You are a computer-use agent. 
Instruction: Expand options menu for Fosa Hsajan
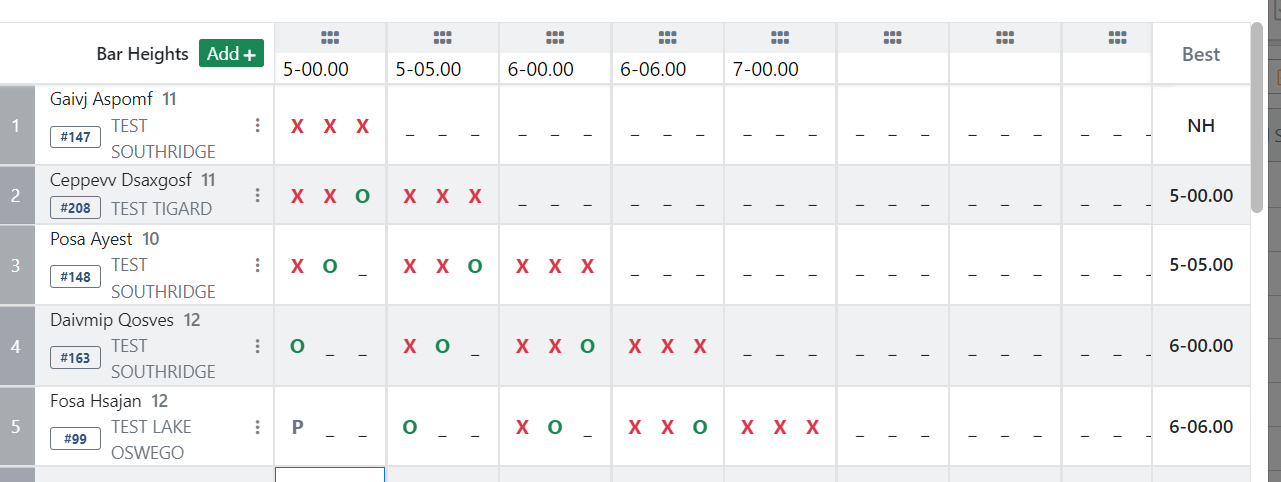(257, 427)
